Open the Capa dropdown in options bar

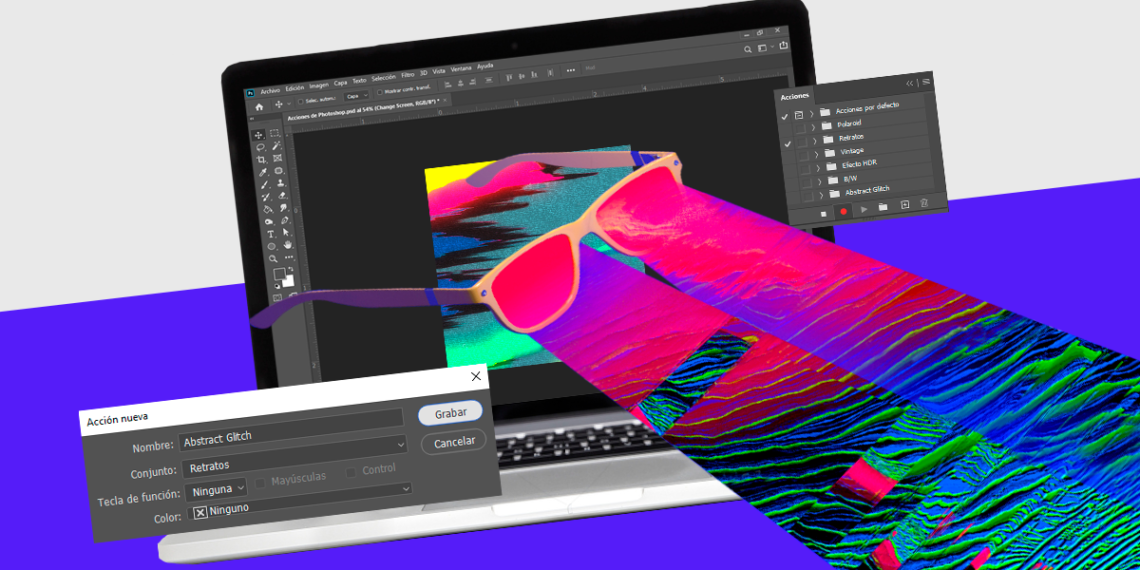click(356, 95)
